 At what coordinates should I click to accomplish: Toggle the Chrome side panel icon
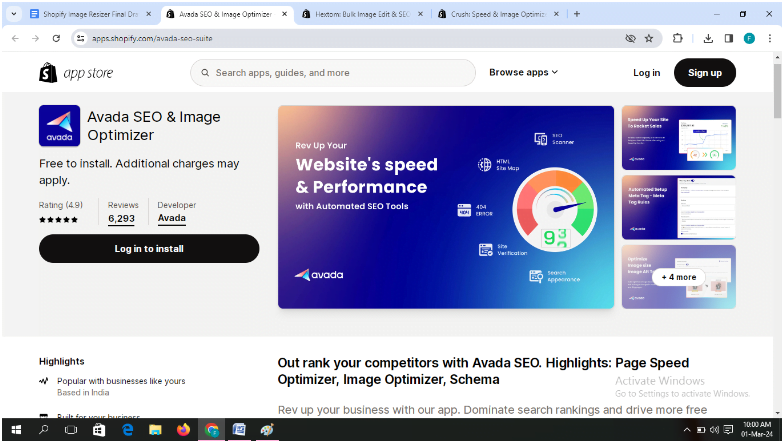[x=729, y=38]
